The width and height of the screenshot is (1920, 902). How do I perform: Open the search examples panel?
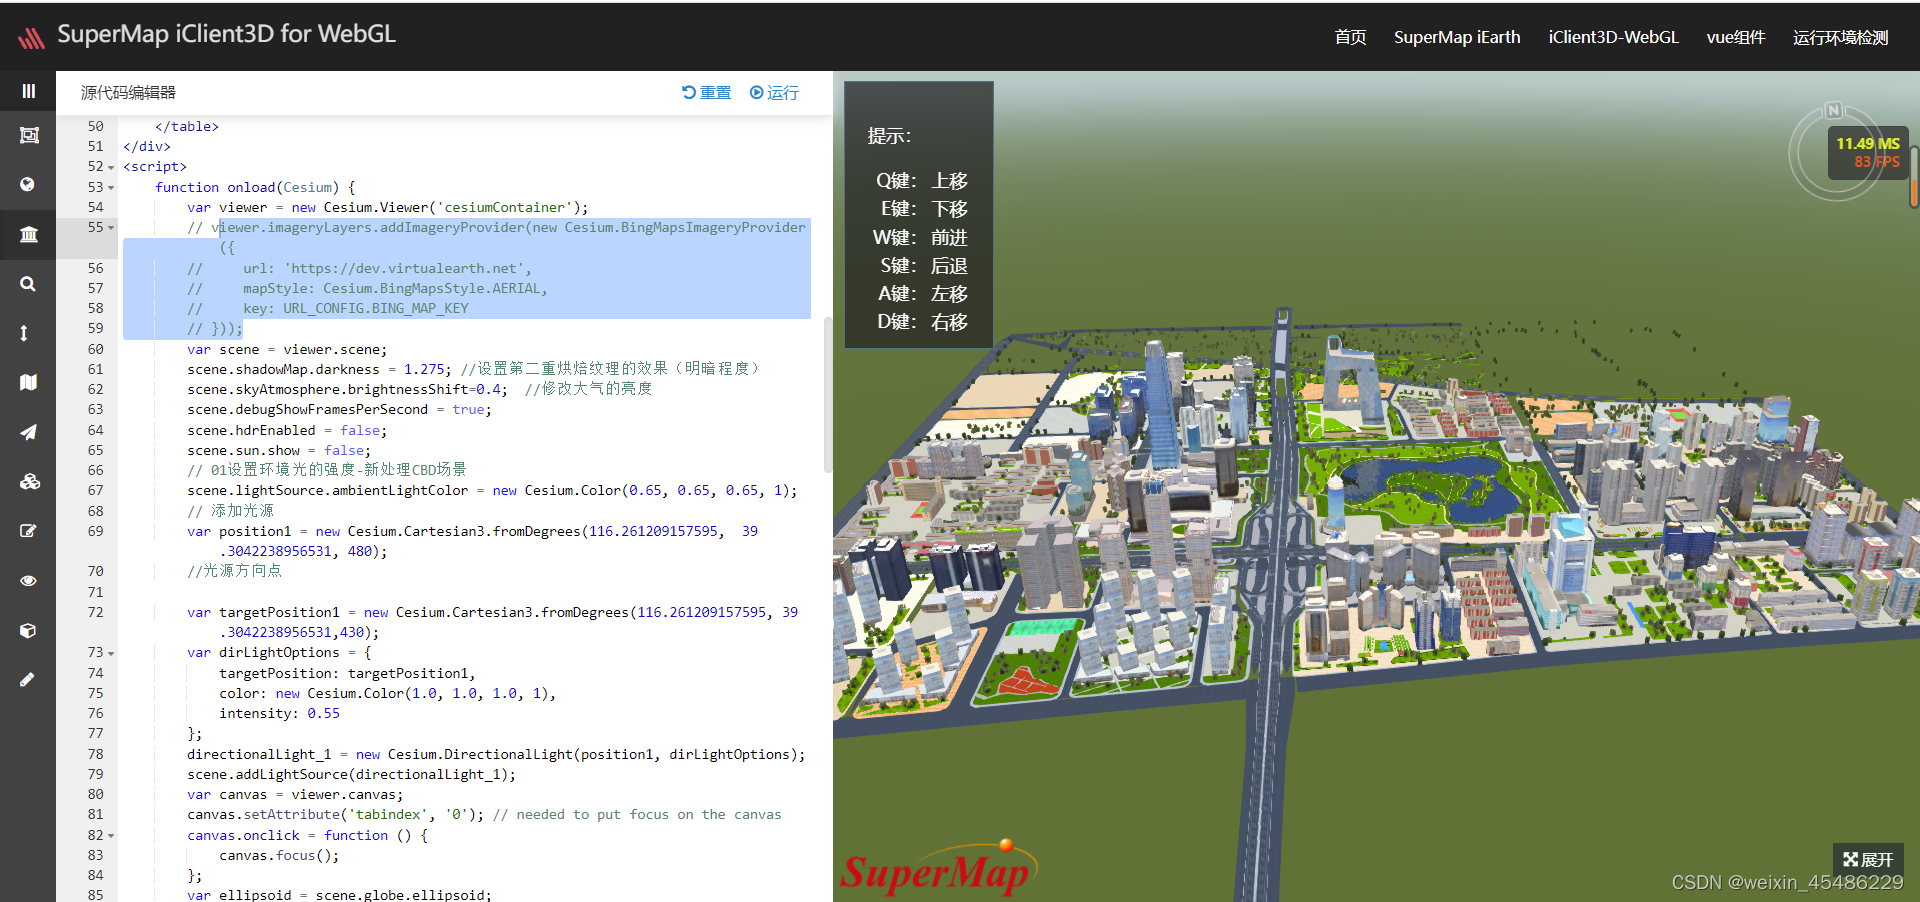coord(28,283)
